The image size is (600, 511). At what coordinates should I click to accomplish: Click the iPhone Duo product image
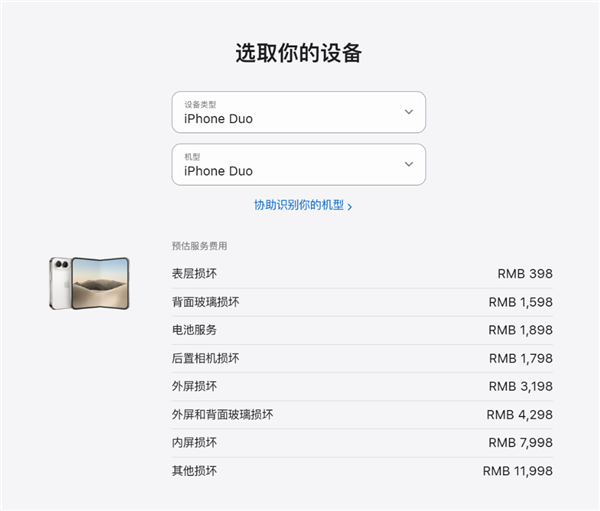click(90, 283)
